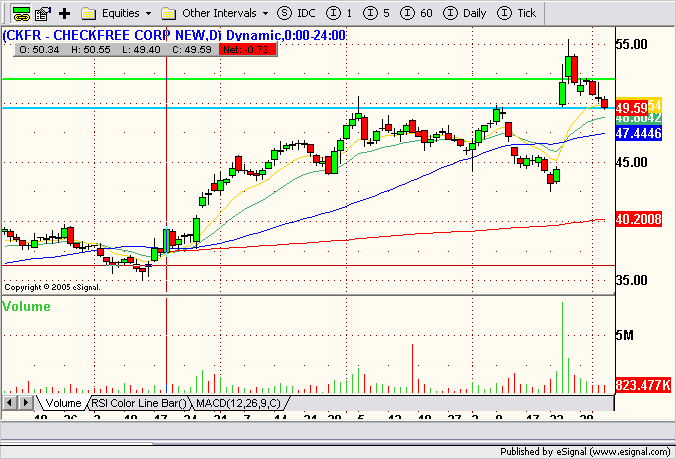676x459 pixels.
Task: Open the RSI Color Line Bar() tab
Action: pos(139,403)
